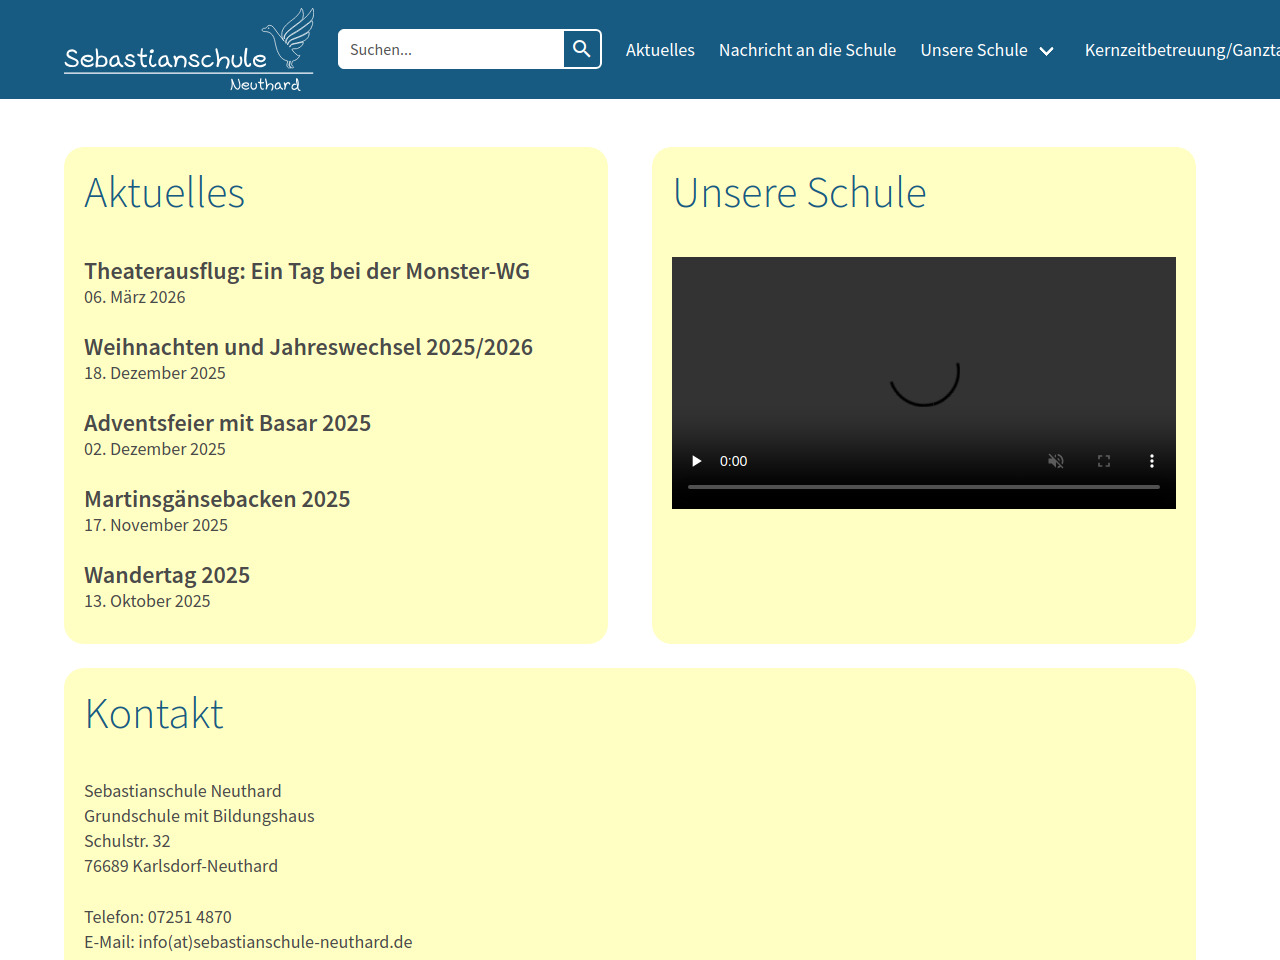The image size is (1280, 960).
Task: Open Martinsgänsebacken 2025 article
Action: [x=217, y=499]
